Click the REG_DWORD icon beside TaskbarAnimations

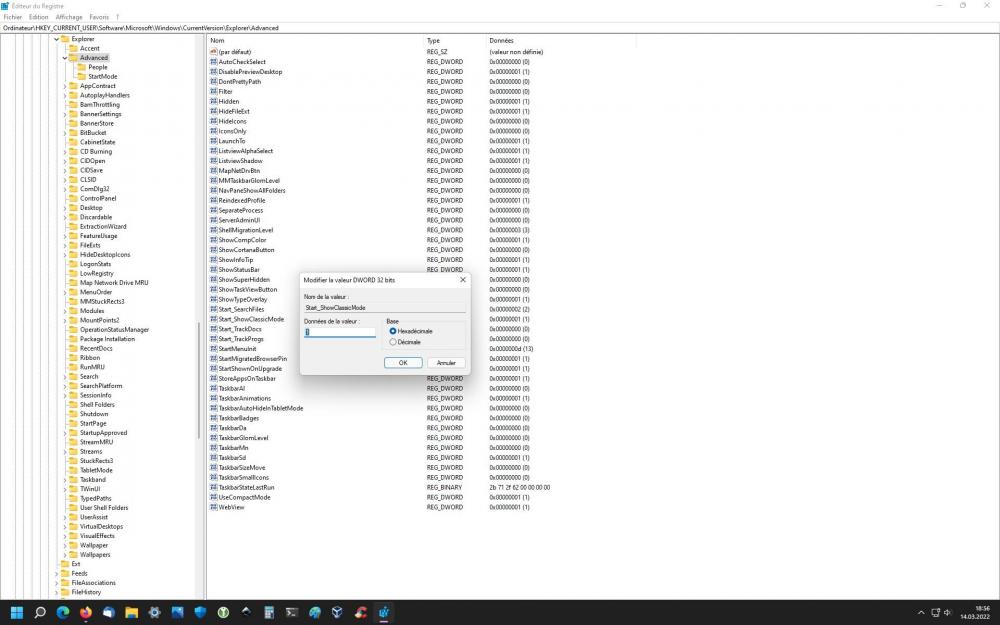(214, 398)
